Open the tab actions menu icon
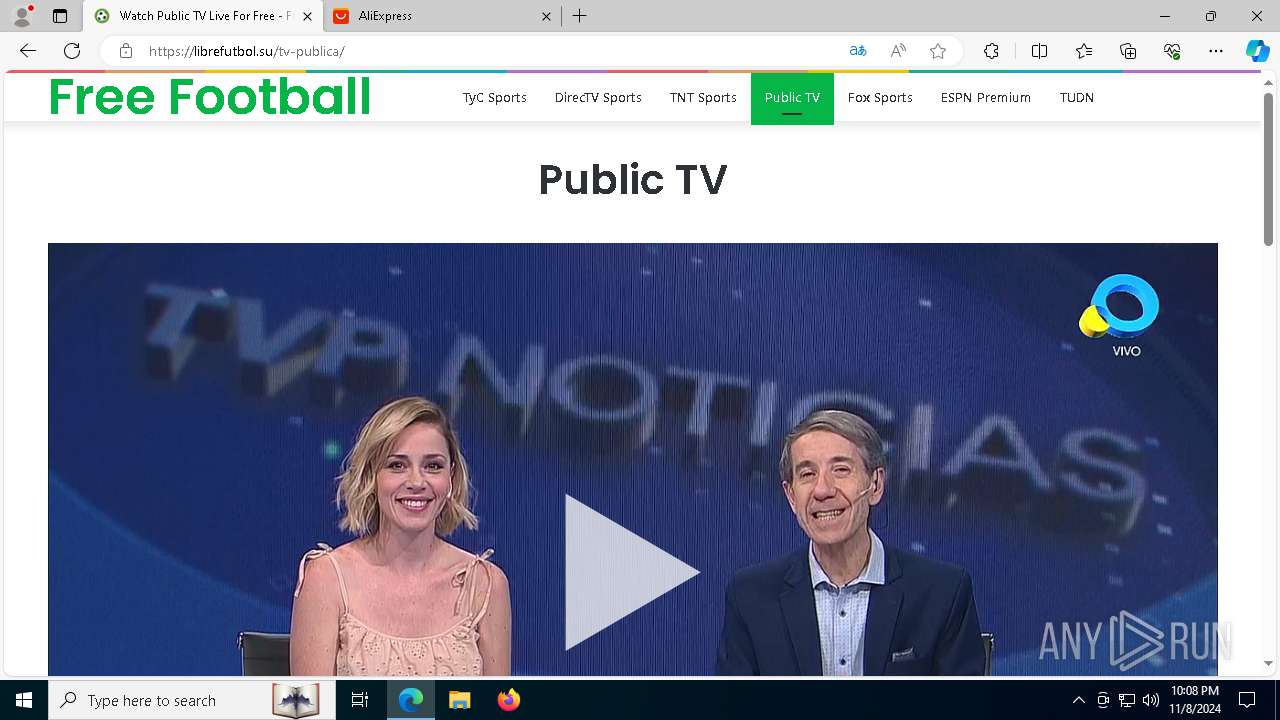The width and height of the screenshot is (1280, 720). tap(60, 16)
